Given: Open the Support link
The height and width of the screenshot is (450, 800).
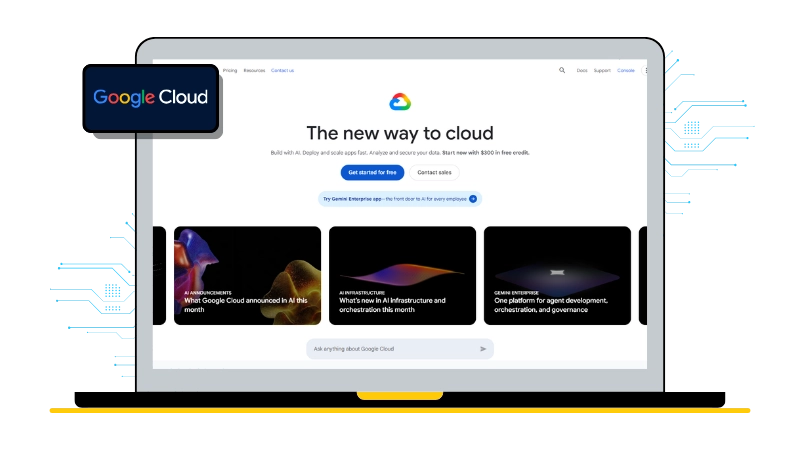Looking at the screenshot, I should pos(602,70).
